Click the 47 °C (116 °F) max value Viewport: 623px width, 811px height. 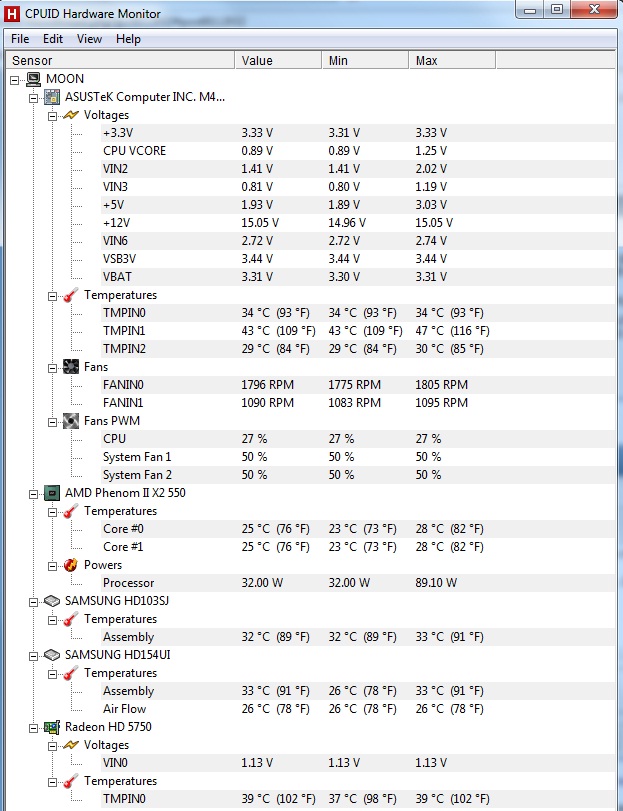click(x=452, y=331)
